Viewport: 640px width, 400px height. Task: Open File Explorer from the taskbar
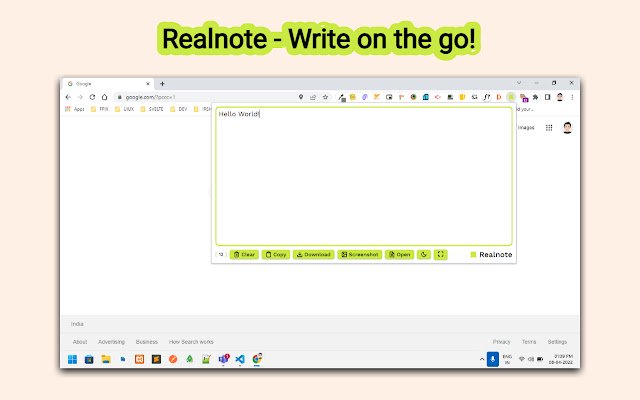coord(106,359)
